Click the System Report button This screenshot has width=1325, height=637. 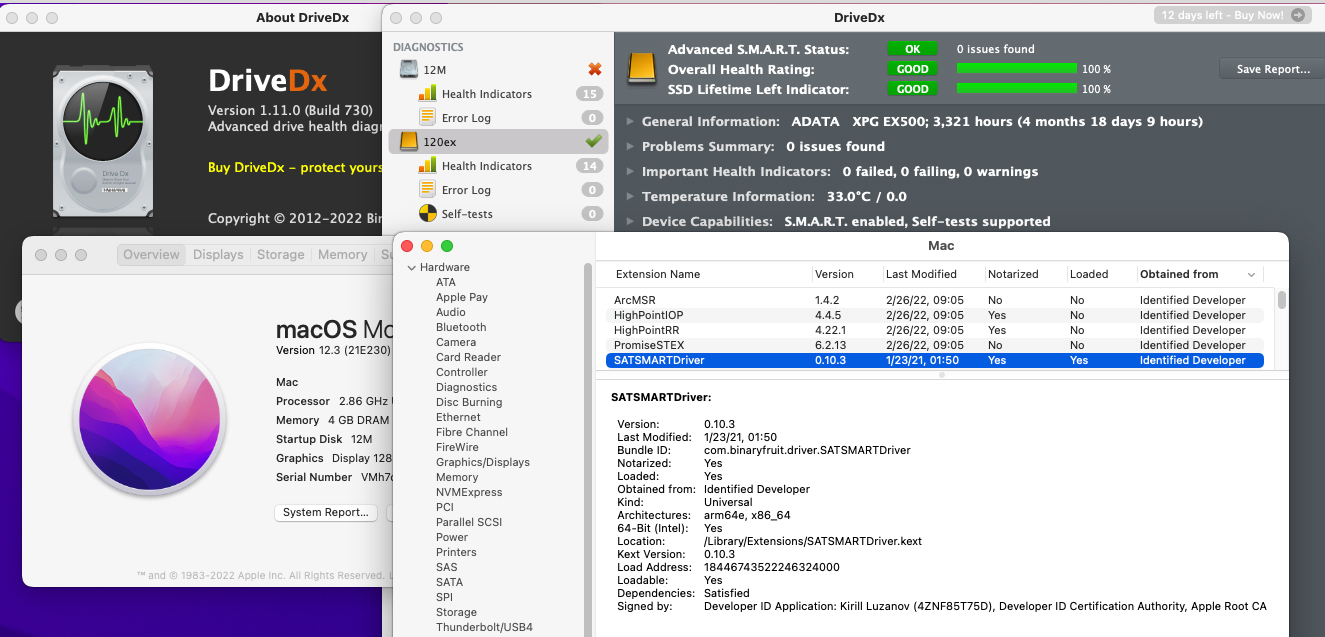tap(326, 512)
